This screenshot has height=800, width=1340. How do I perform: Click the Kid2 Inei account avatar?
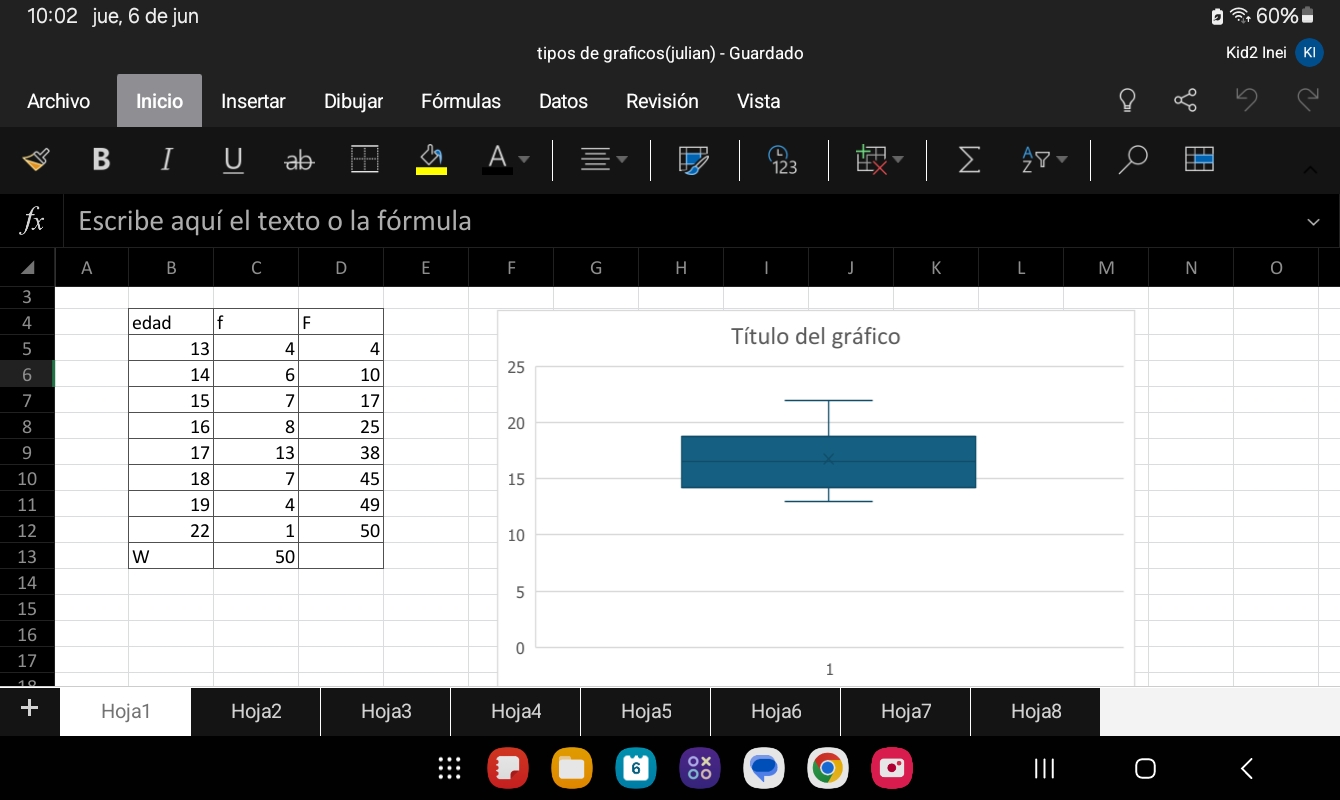coord(1308,53)
